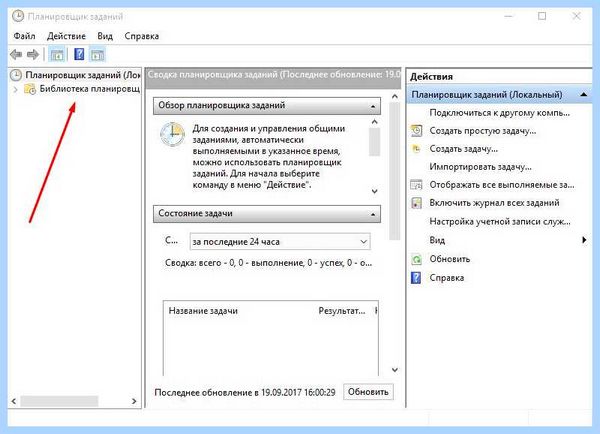Click Включить журнал всех заданий action
The image size is (600, 434).
tap(494, 203)
